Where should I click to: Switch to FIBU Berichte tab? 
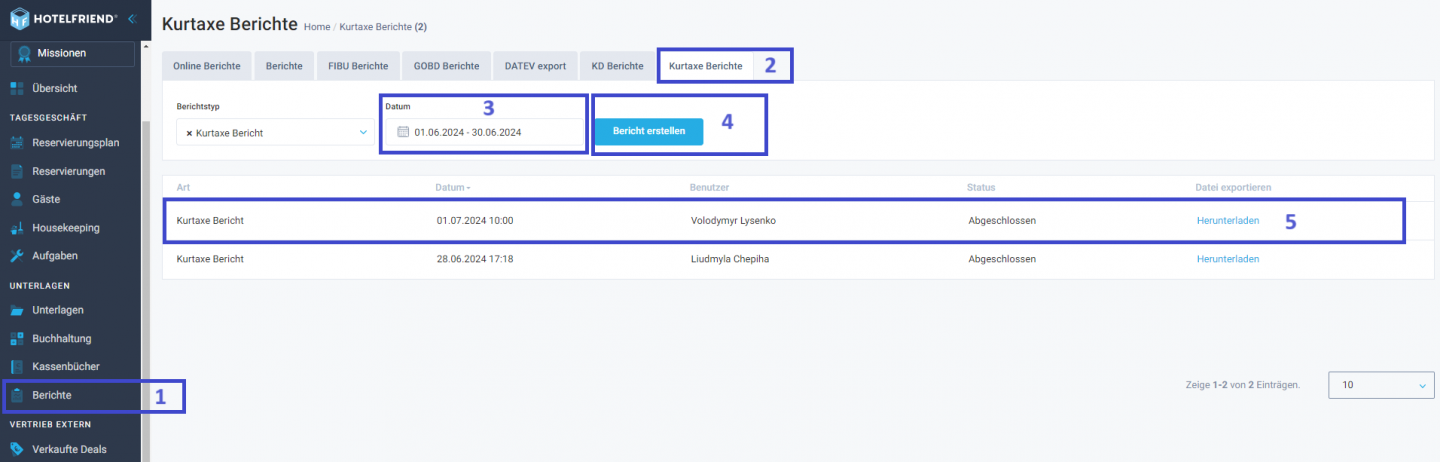coord(358,66)
